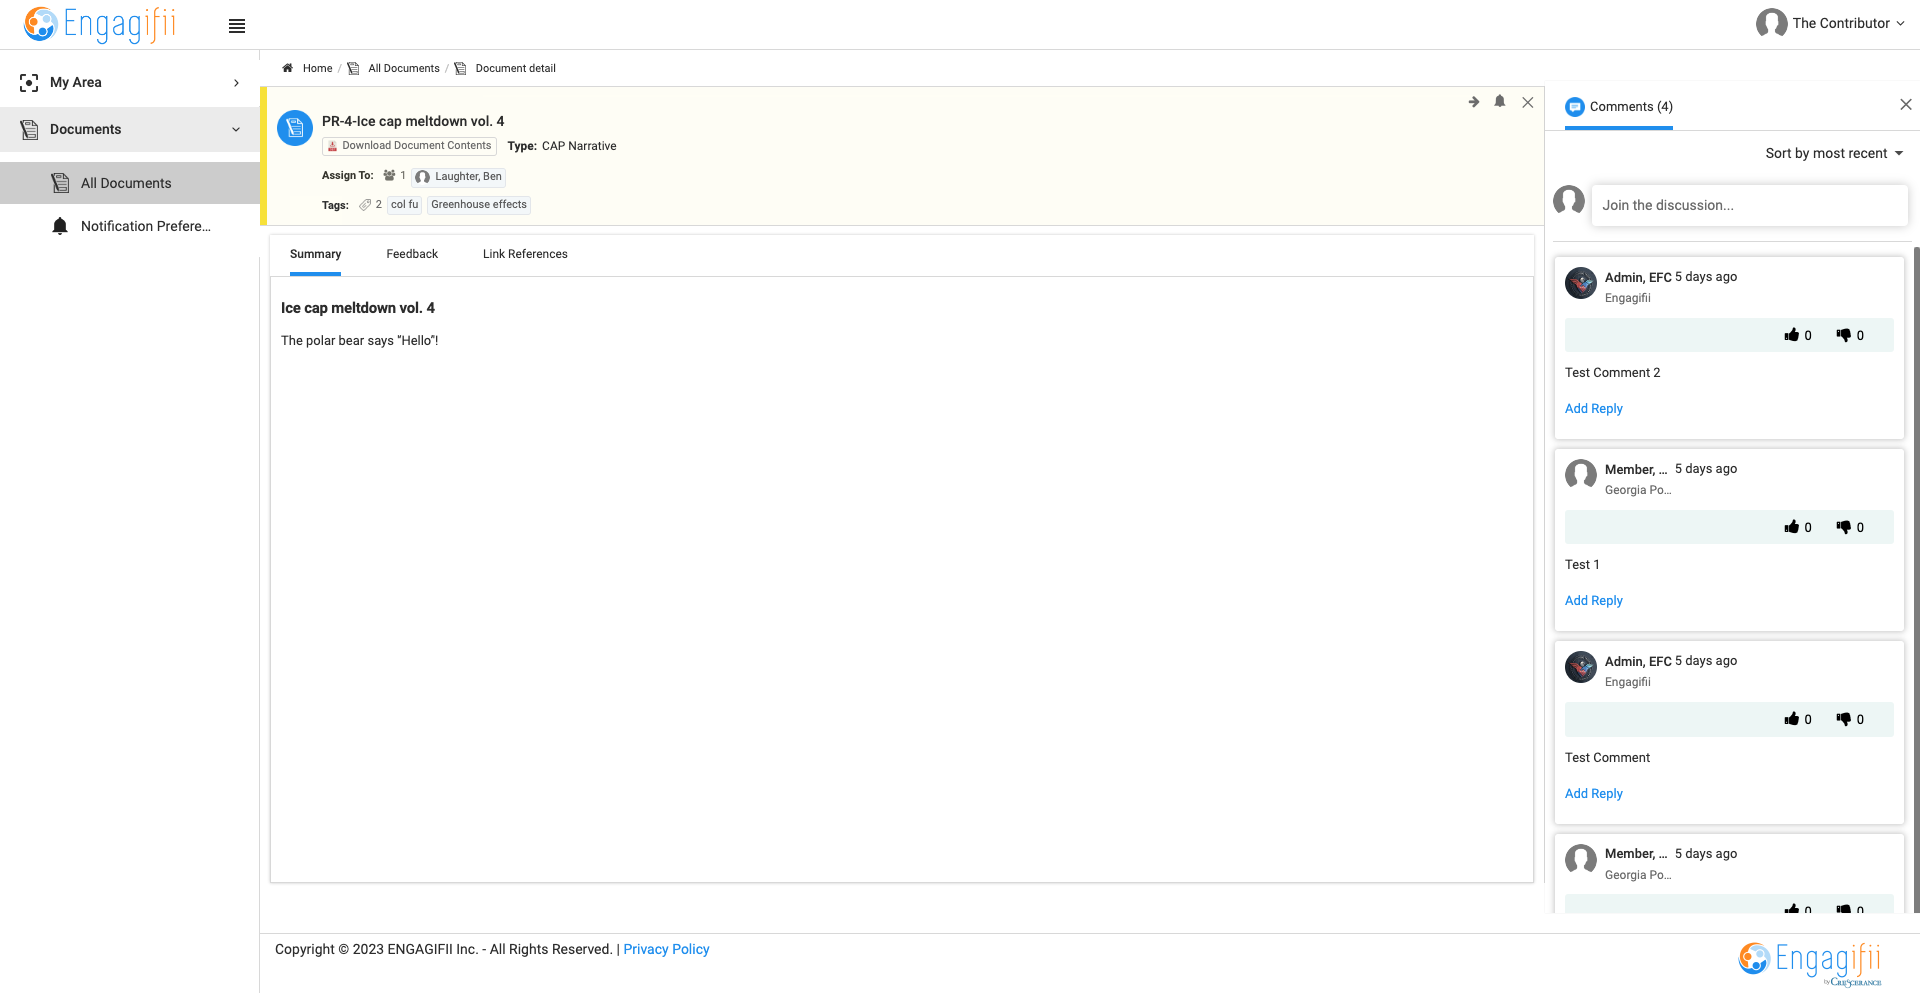
Task: Click the Greenhouse effects tag
Action: pyautogui.click(x=479, y=204)
